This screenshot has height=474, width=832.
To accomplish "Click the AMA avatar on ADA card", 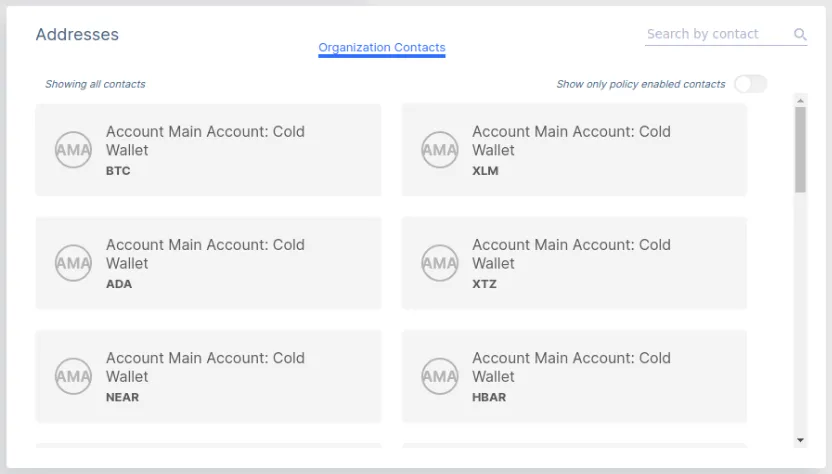I will click(73, 263).
